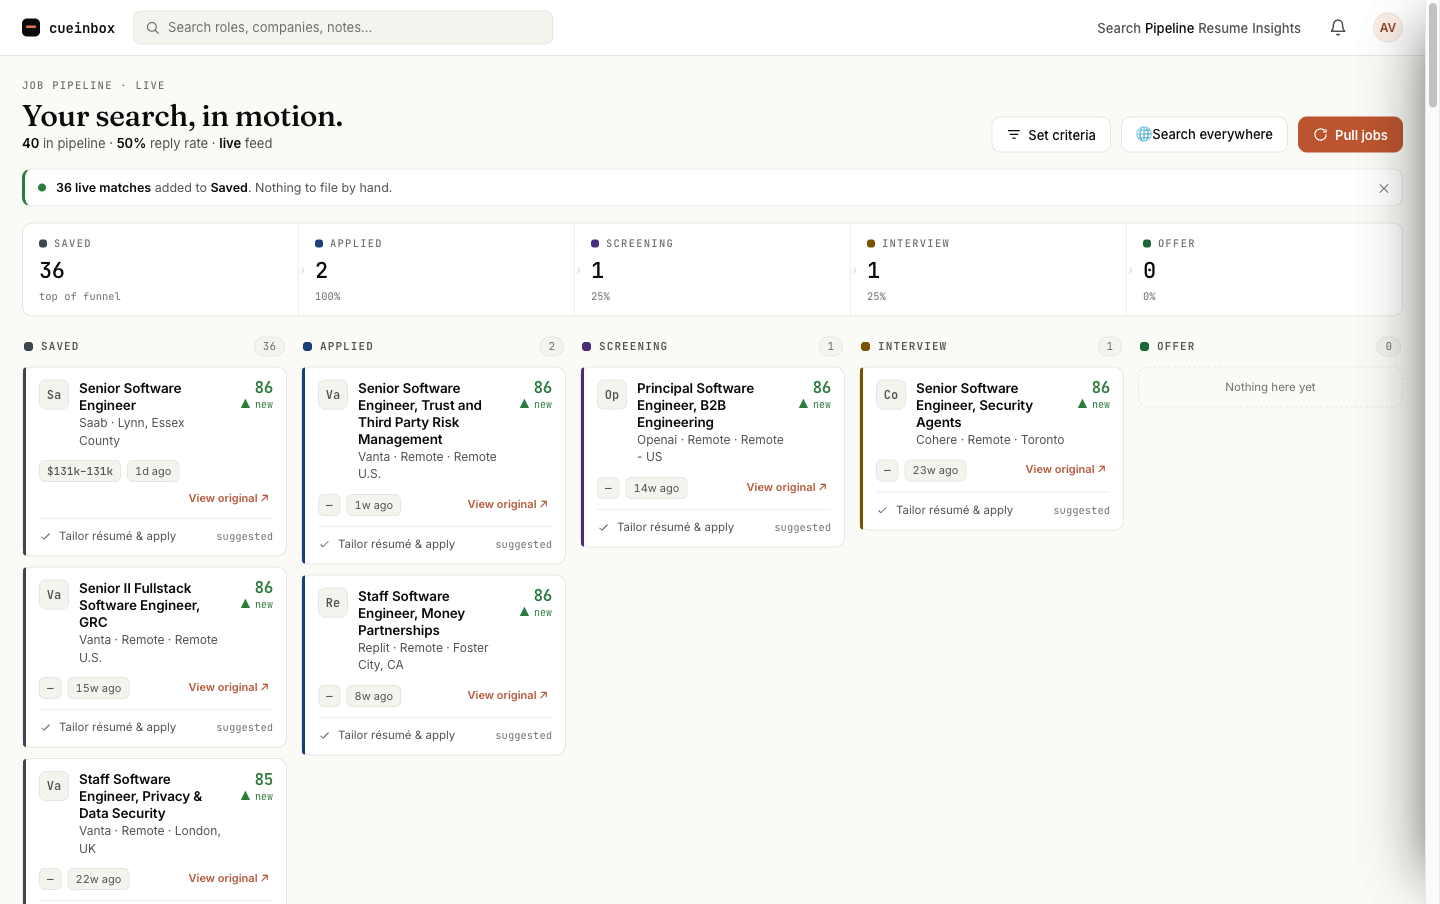Click the minus button on 15w ago card
The height and width of the screenshot is (904, 1440).
pyautogui.click(x=51, y=688)
